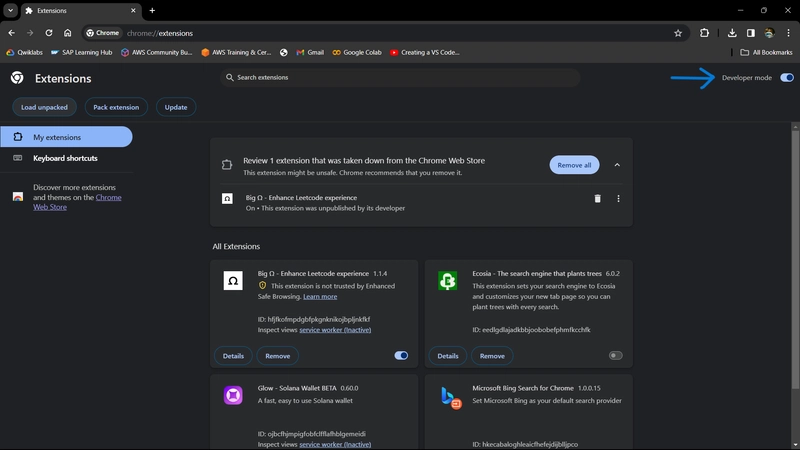Open Chrome's three-dot menu
This screenshot has height=450, width=800.
(x=788, y=33)
